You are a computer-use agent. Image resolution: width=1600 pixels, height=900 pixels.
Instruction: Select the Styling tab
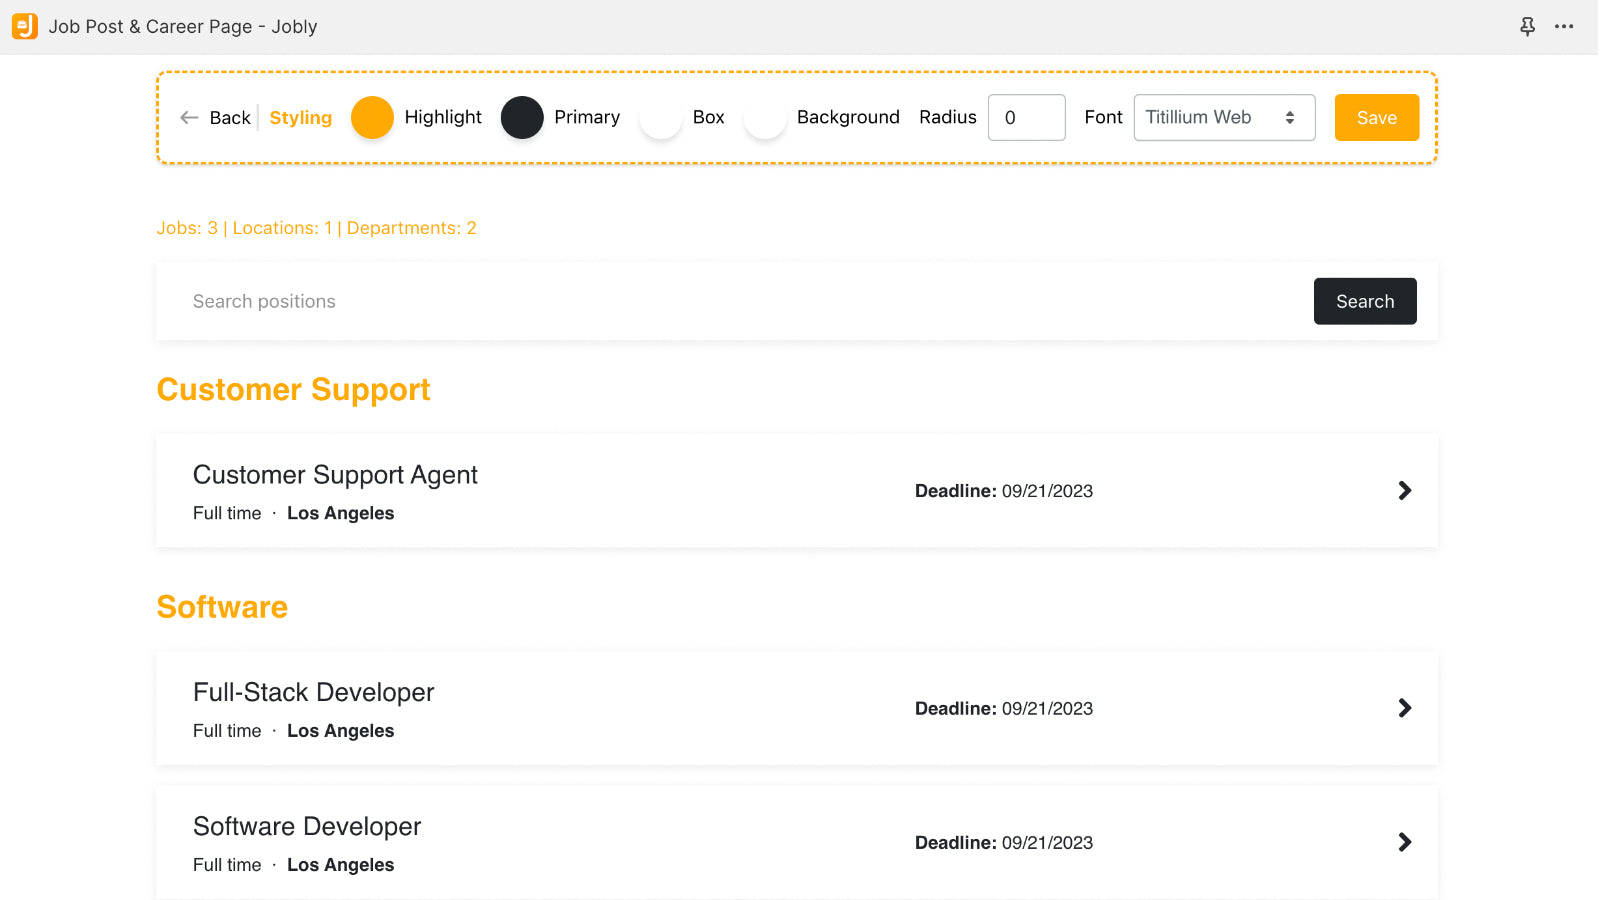tap(300, 117)
